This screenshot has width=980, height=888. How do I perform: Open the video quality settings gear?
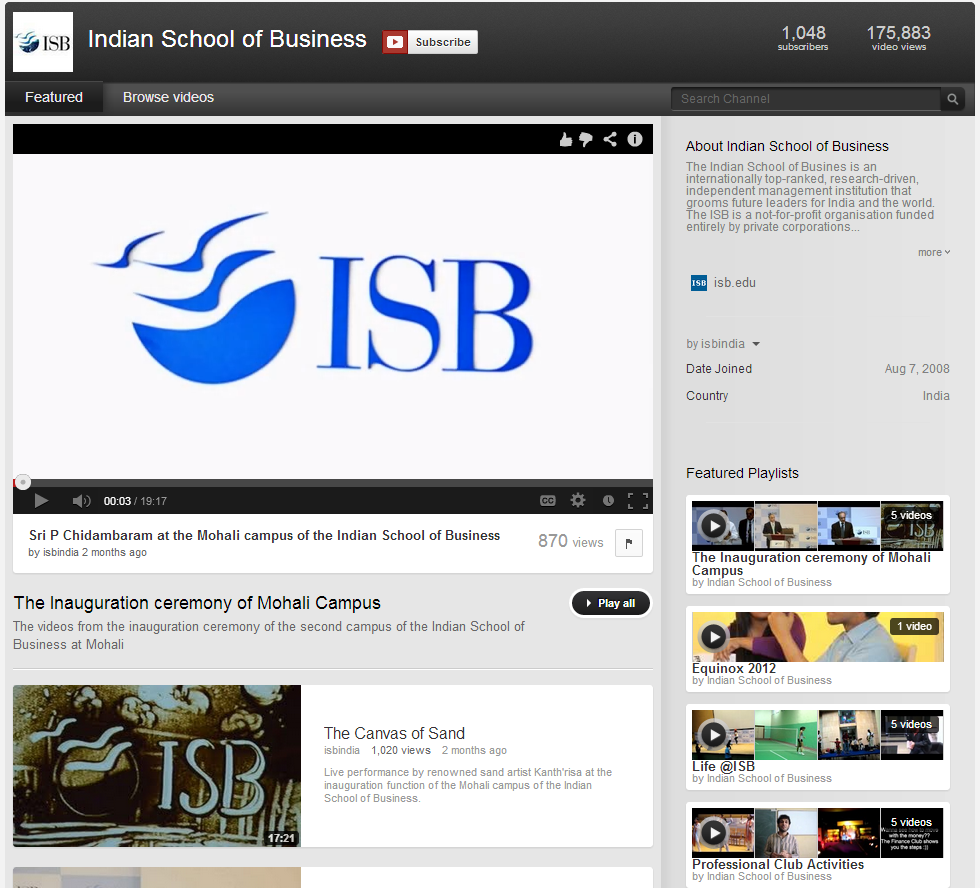[578, 500]
